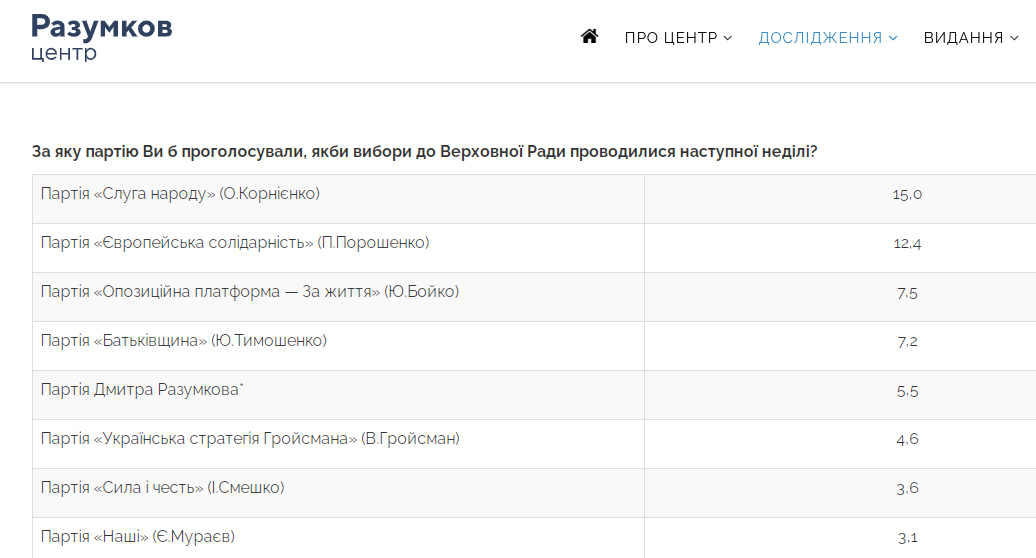1036x558 pixels.
Task: Open the ПРО ЦЕНТР menu item
Action: click(679, 38)
